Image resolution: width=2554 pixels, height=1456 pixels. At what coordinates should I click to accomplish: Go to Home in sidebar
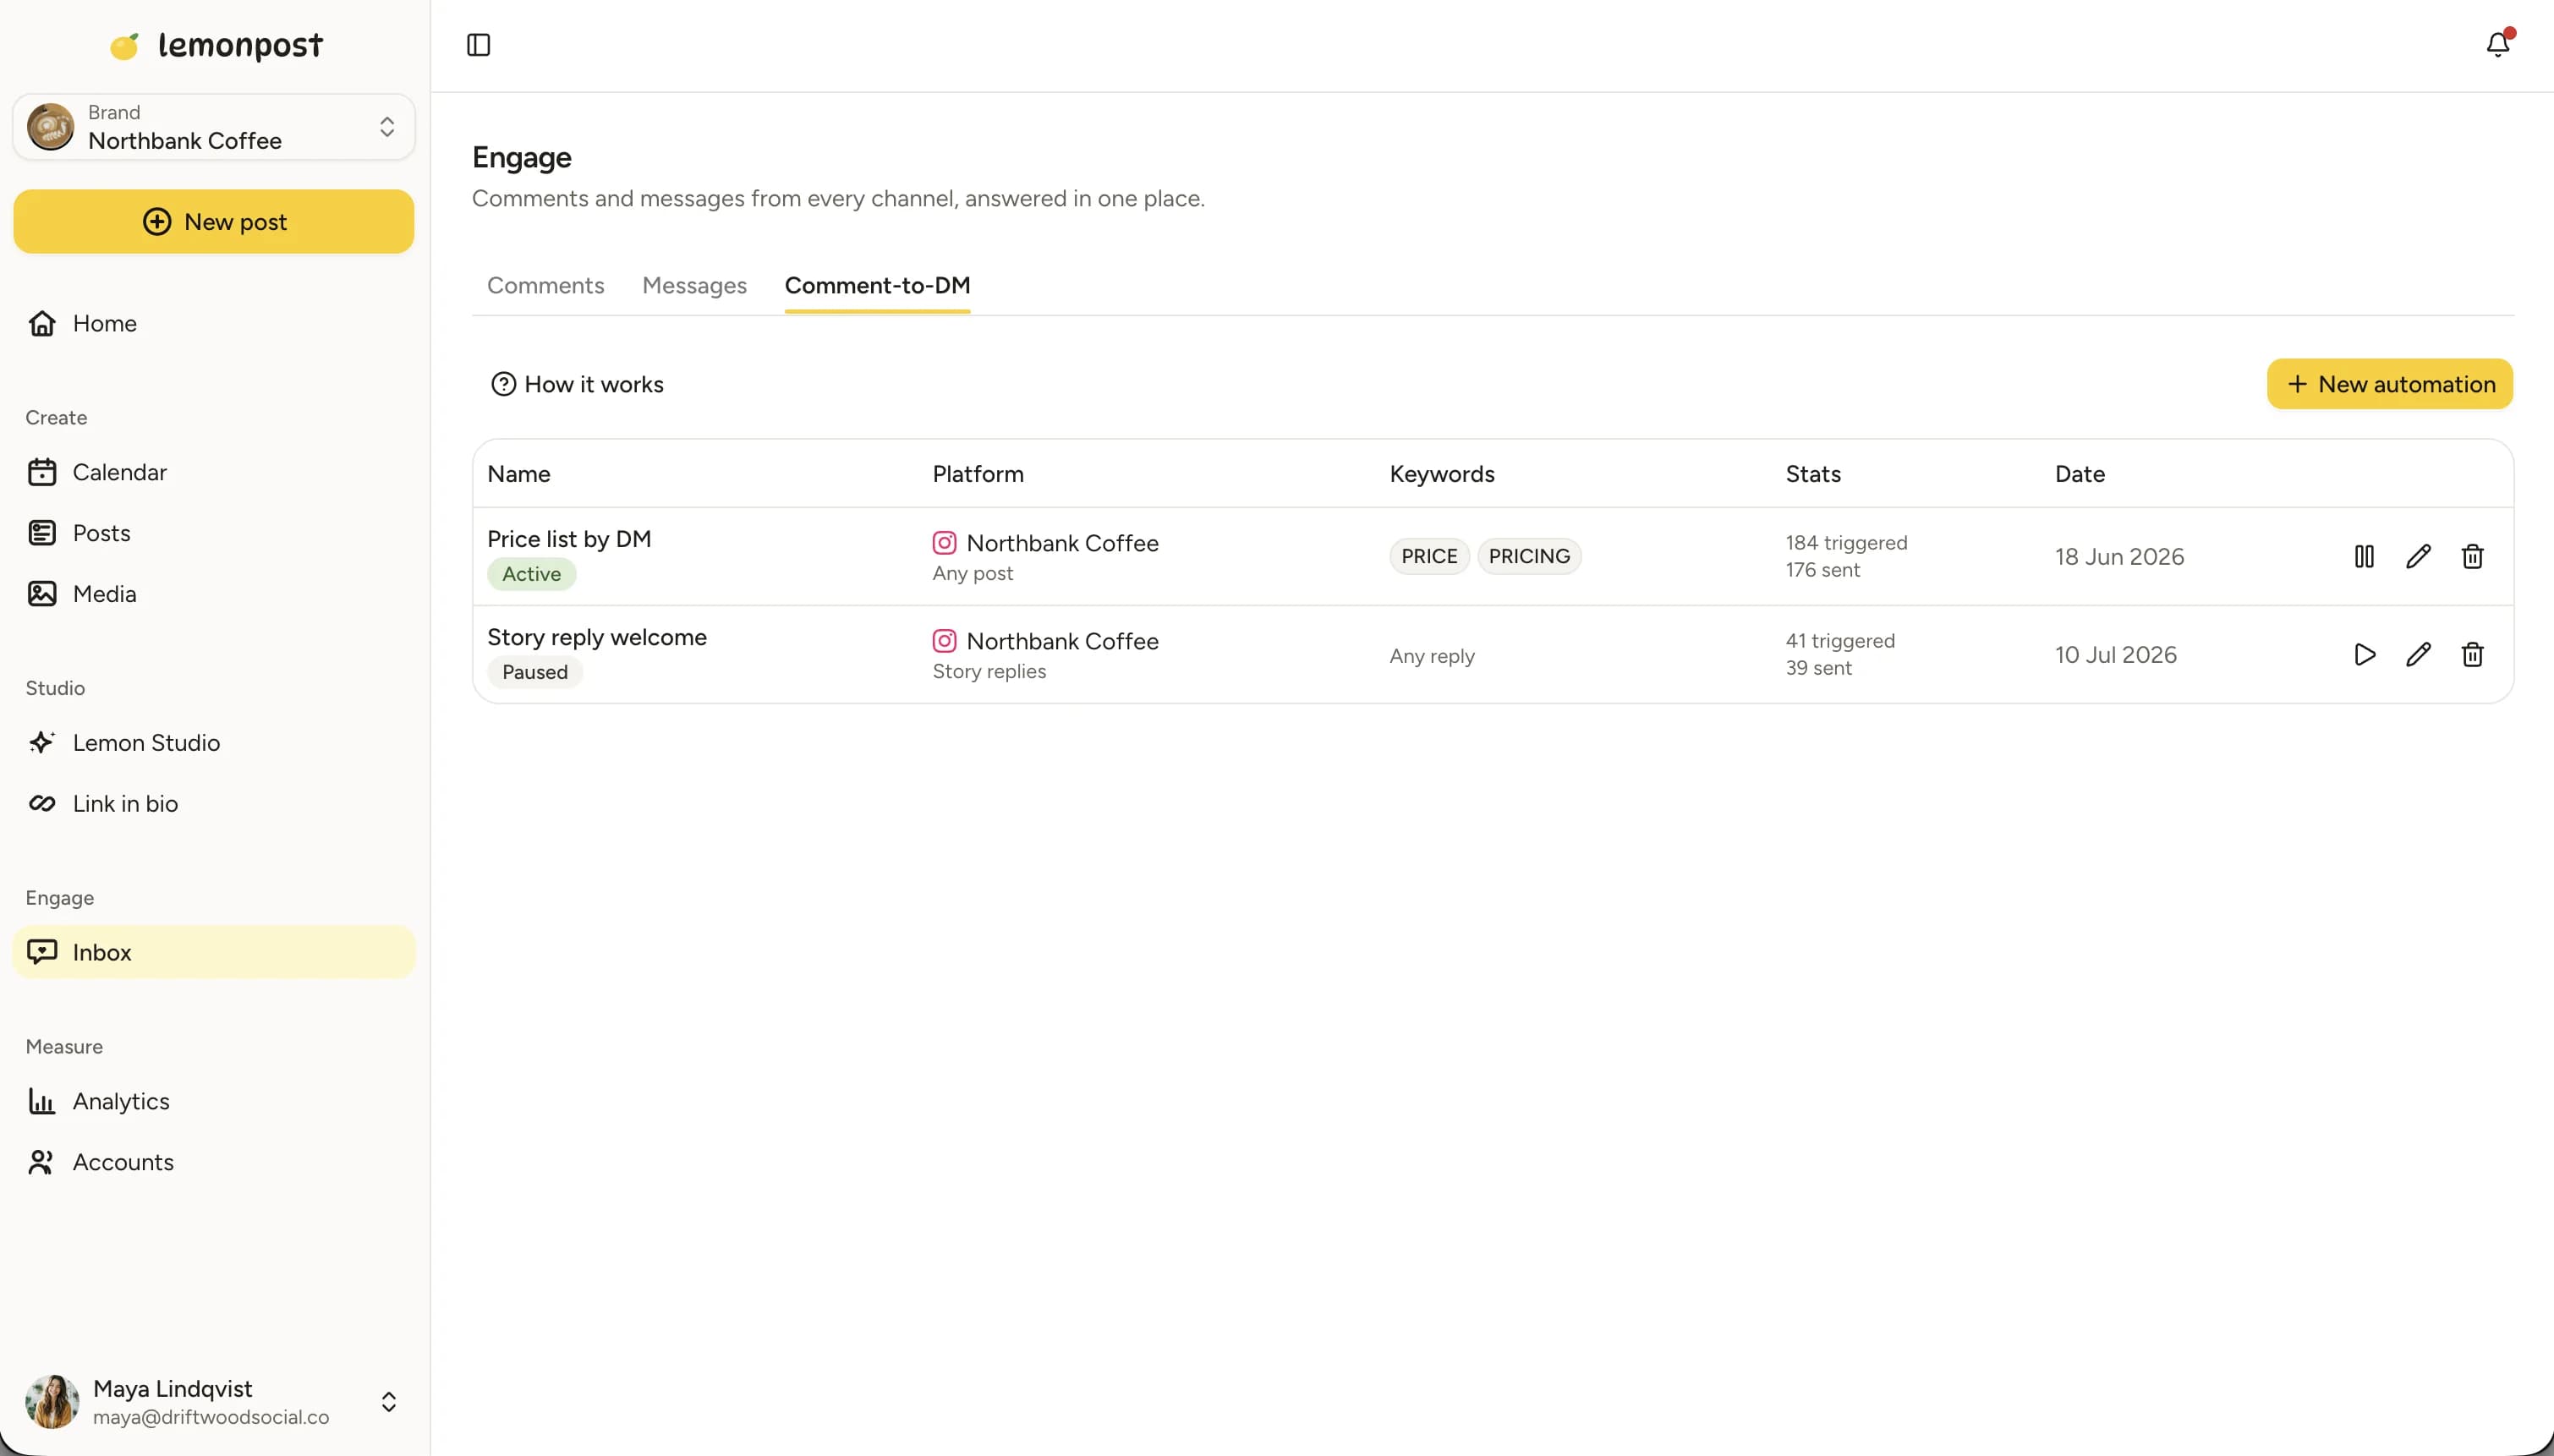pos(214,323)
